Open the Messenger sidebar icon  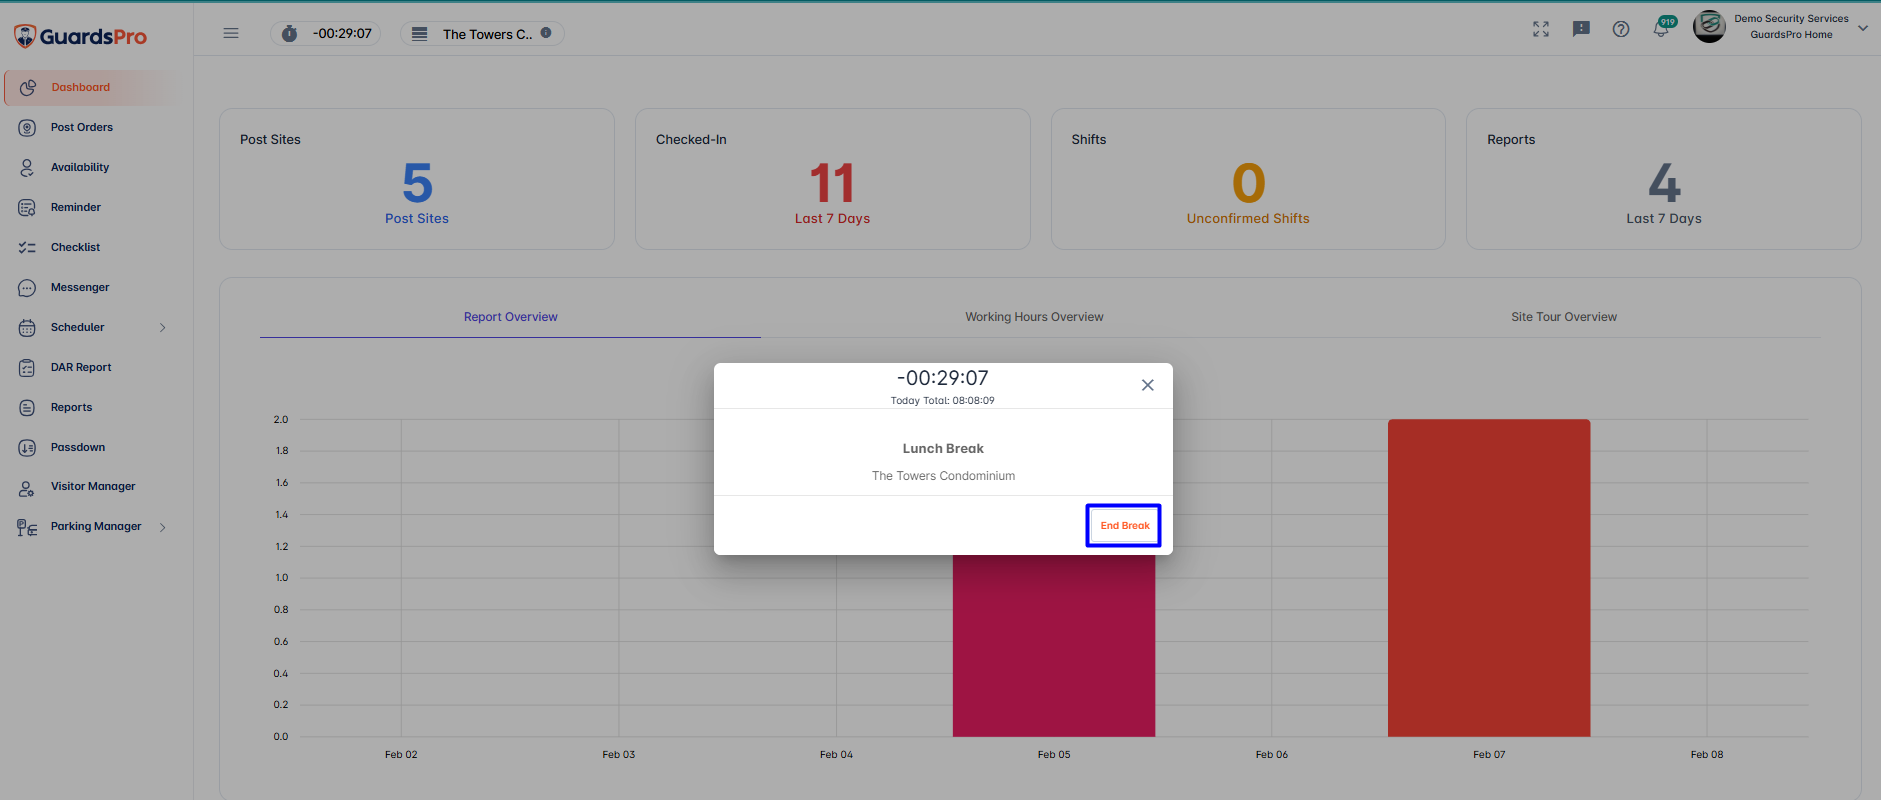pyautogui.click(x=27, y=288)
